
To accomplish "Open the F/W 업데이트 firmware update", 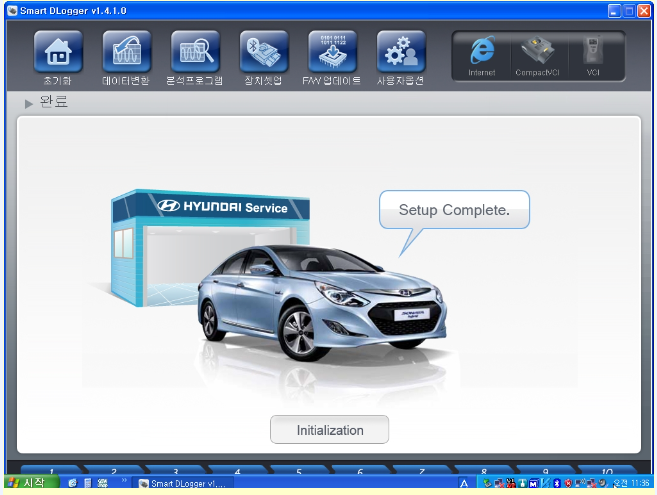I will click(x=333, y=52).
